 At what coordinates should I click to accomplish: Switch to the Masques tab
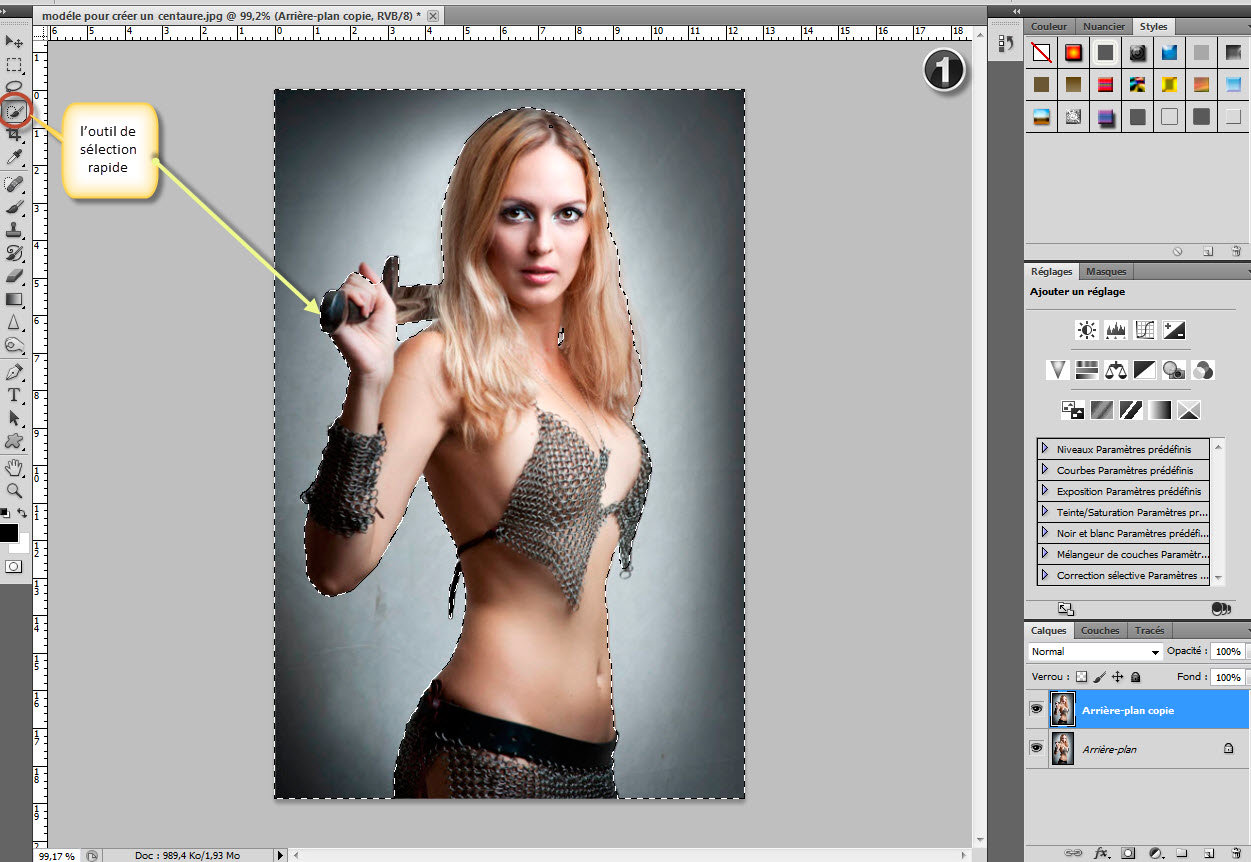(x=1106, y=271)
